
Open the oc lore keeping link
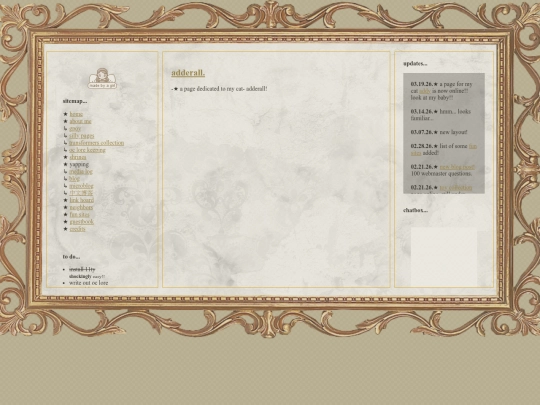click(87, 150)
